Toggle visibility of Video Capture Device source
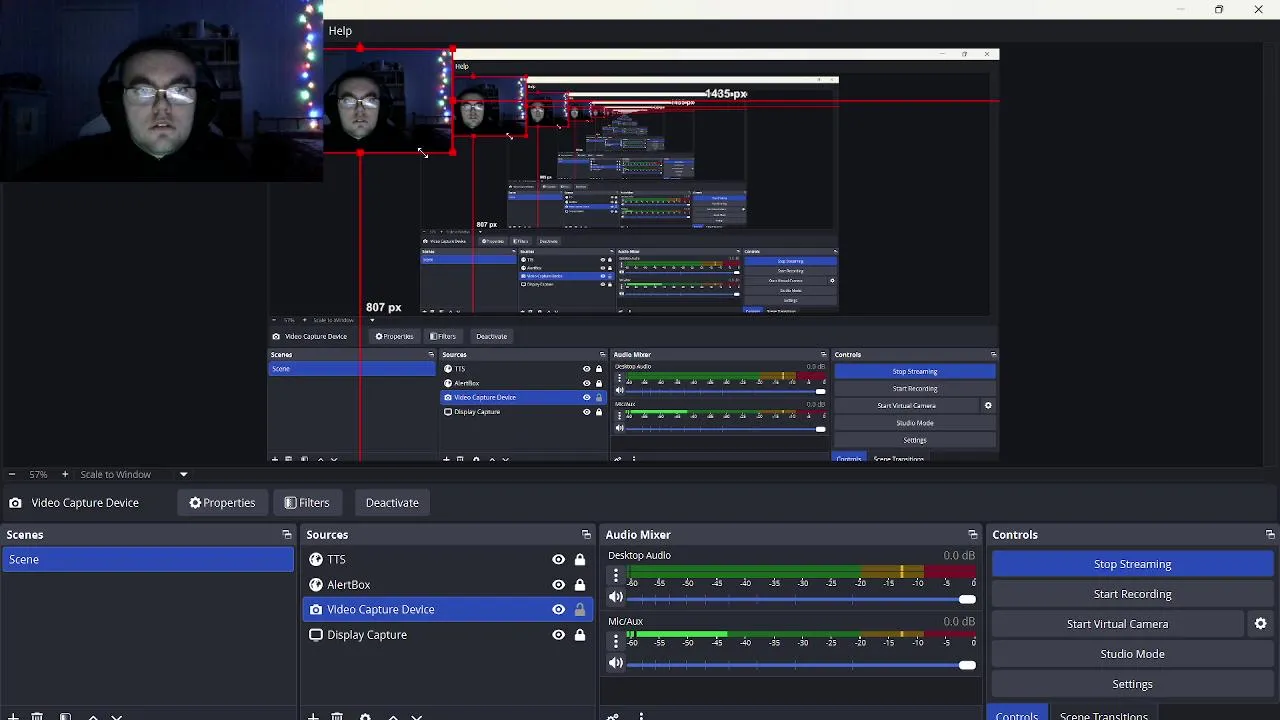The image size is (1280, 720). click(558, 609)
